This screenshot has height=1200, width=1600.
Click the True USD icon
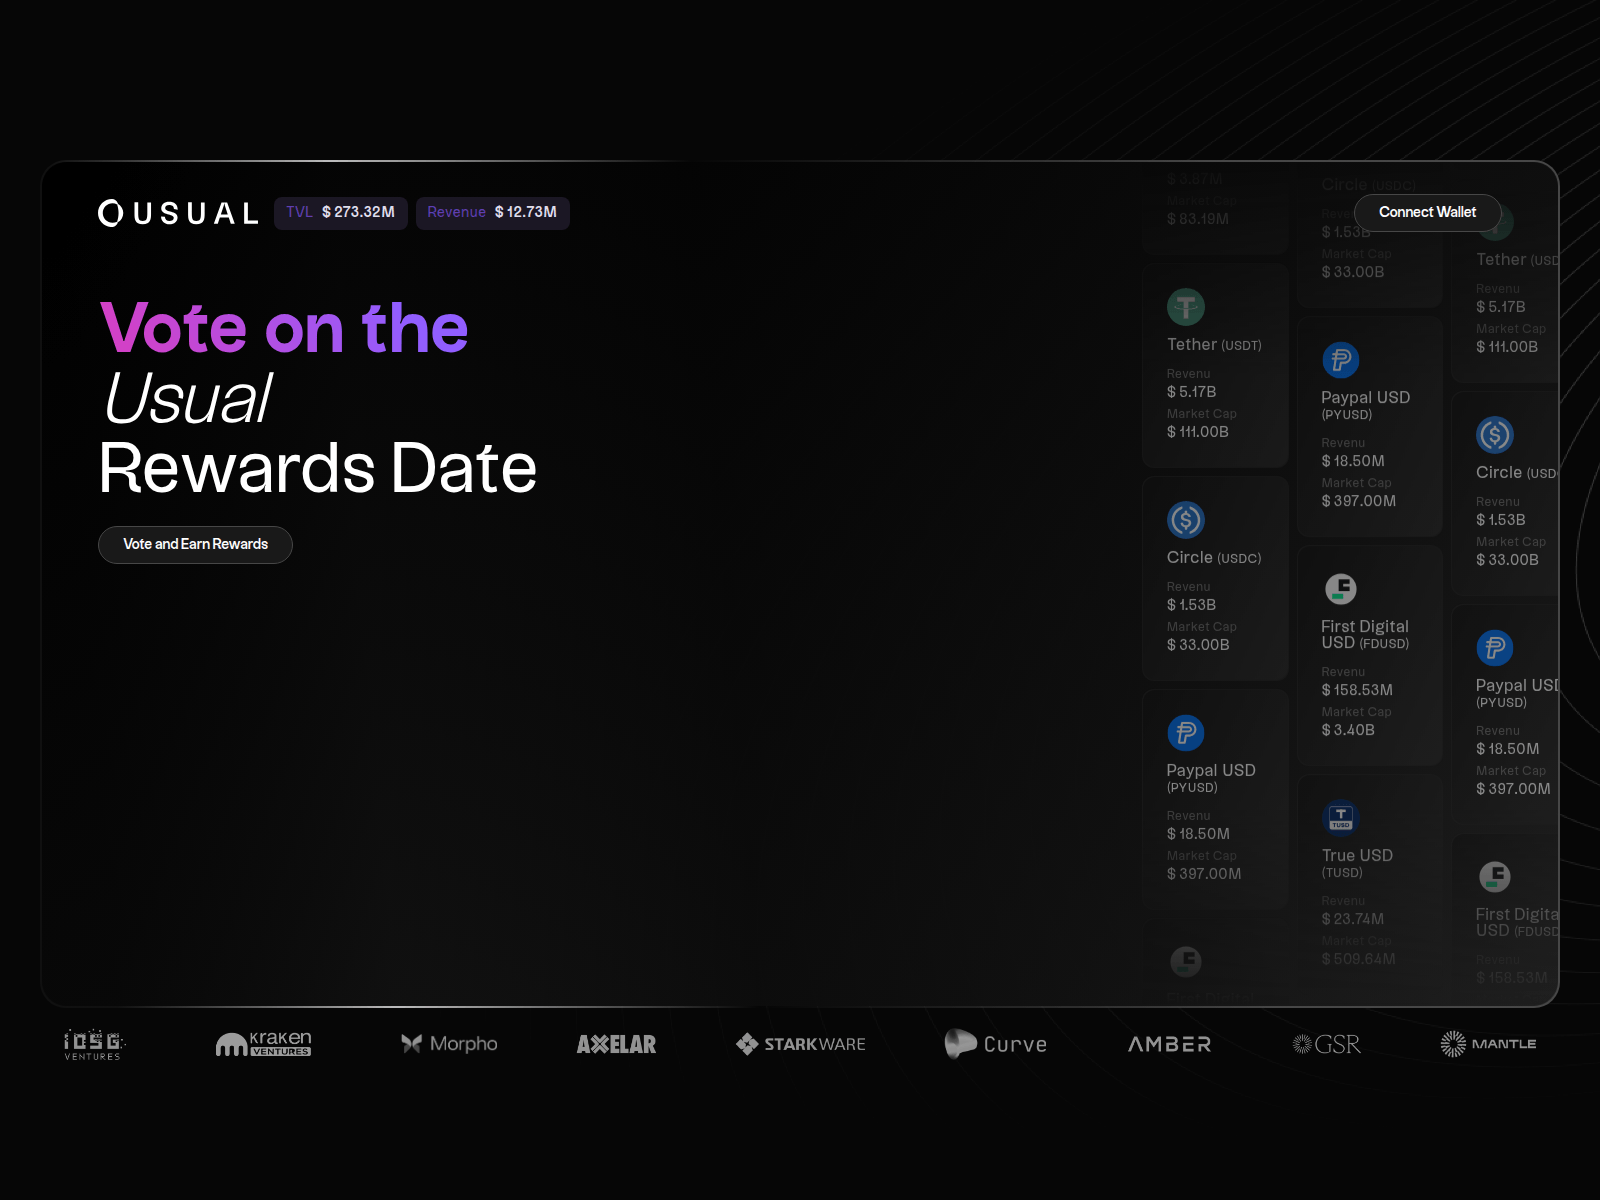click(1341, 817)
